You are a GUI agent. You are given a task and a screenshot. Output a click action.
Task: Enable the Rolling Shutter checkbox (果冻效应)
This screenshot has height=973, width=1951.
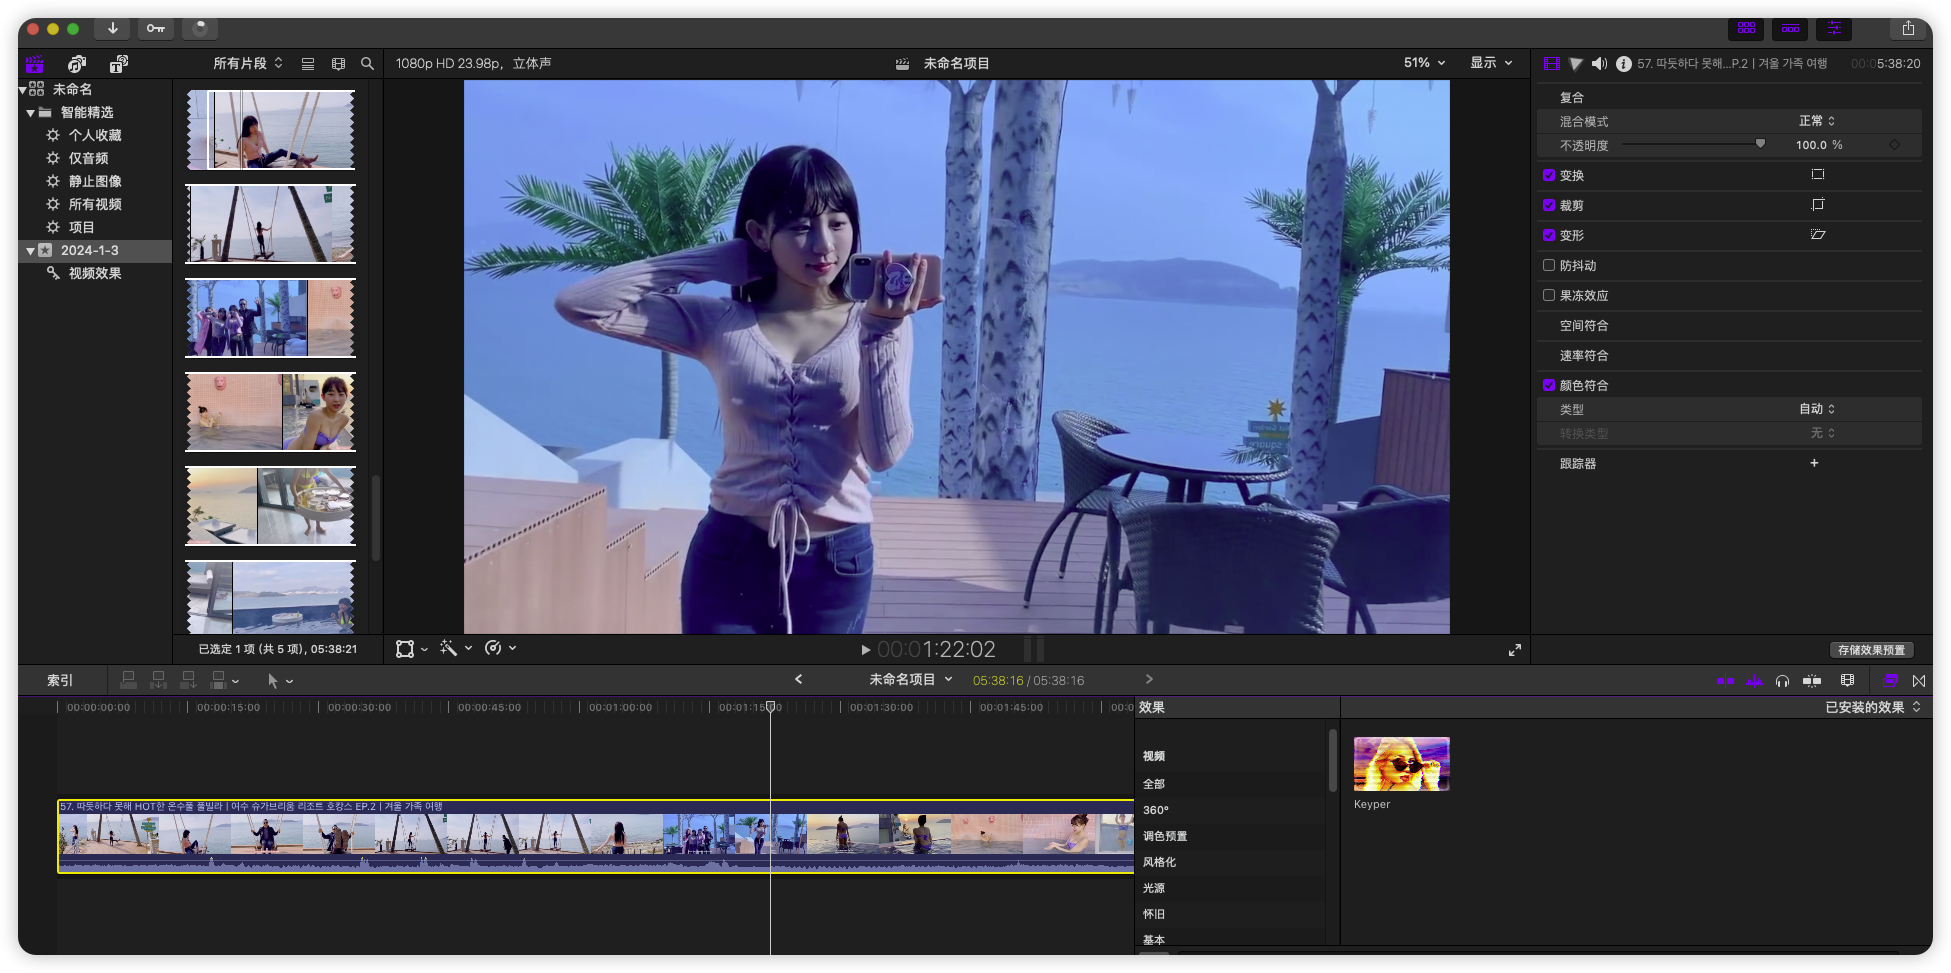point(1549,295)
